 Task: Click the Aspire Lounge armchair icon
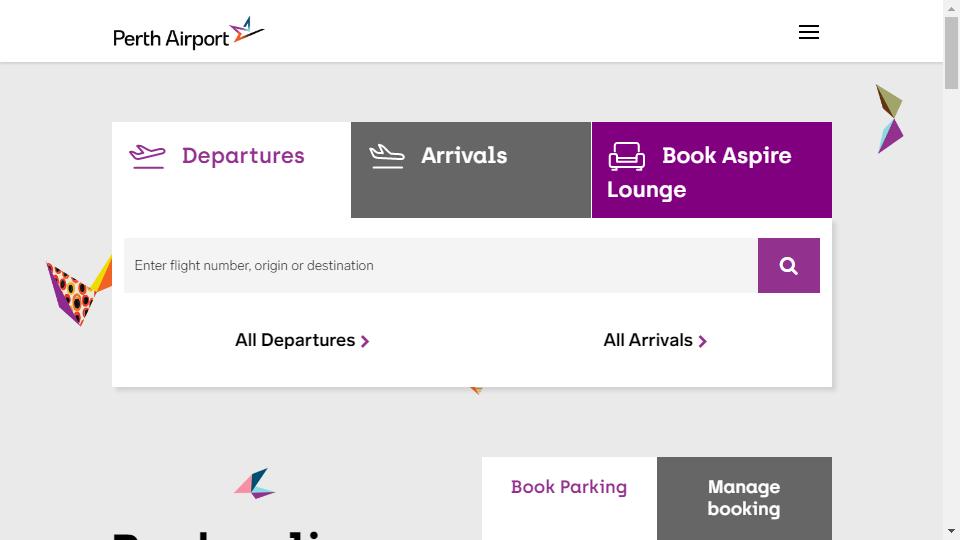click(626, 156)
